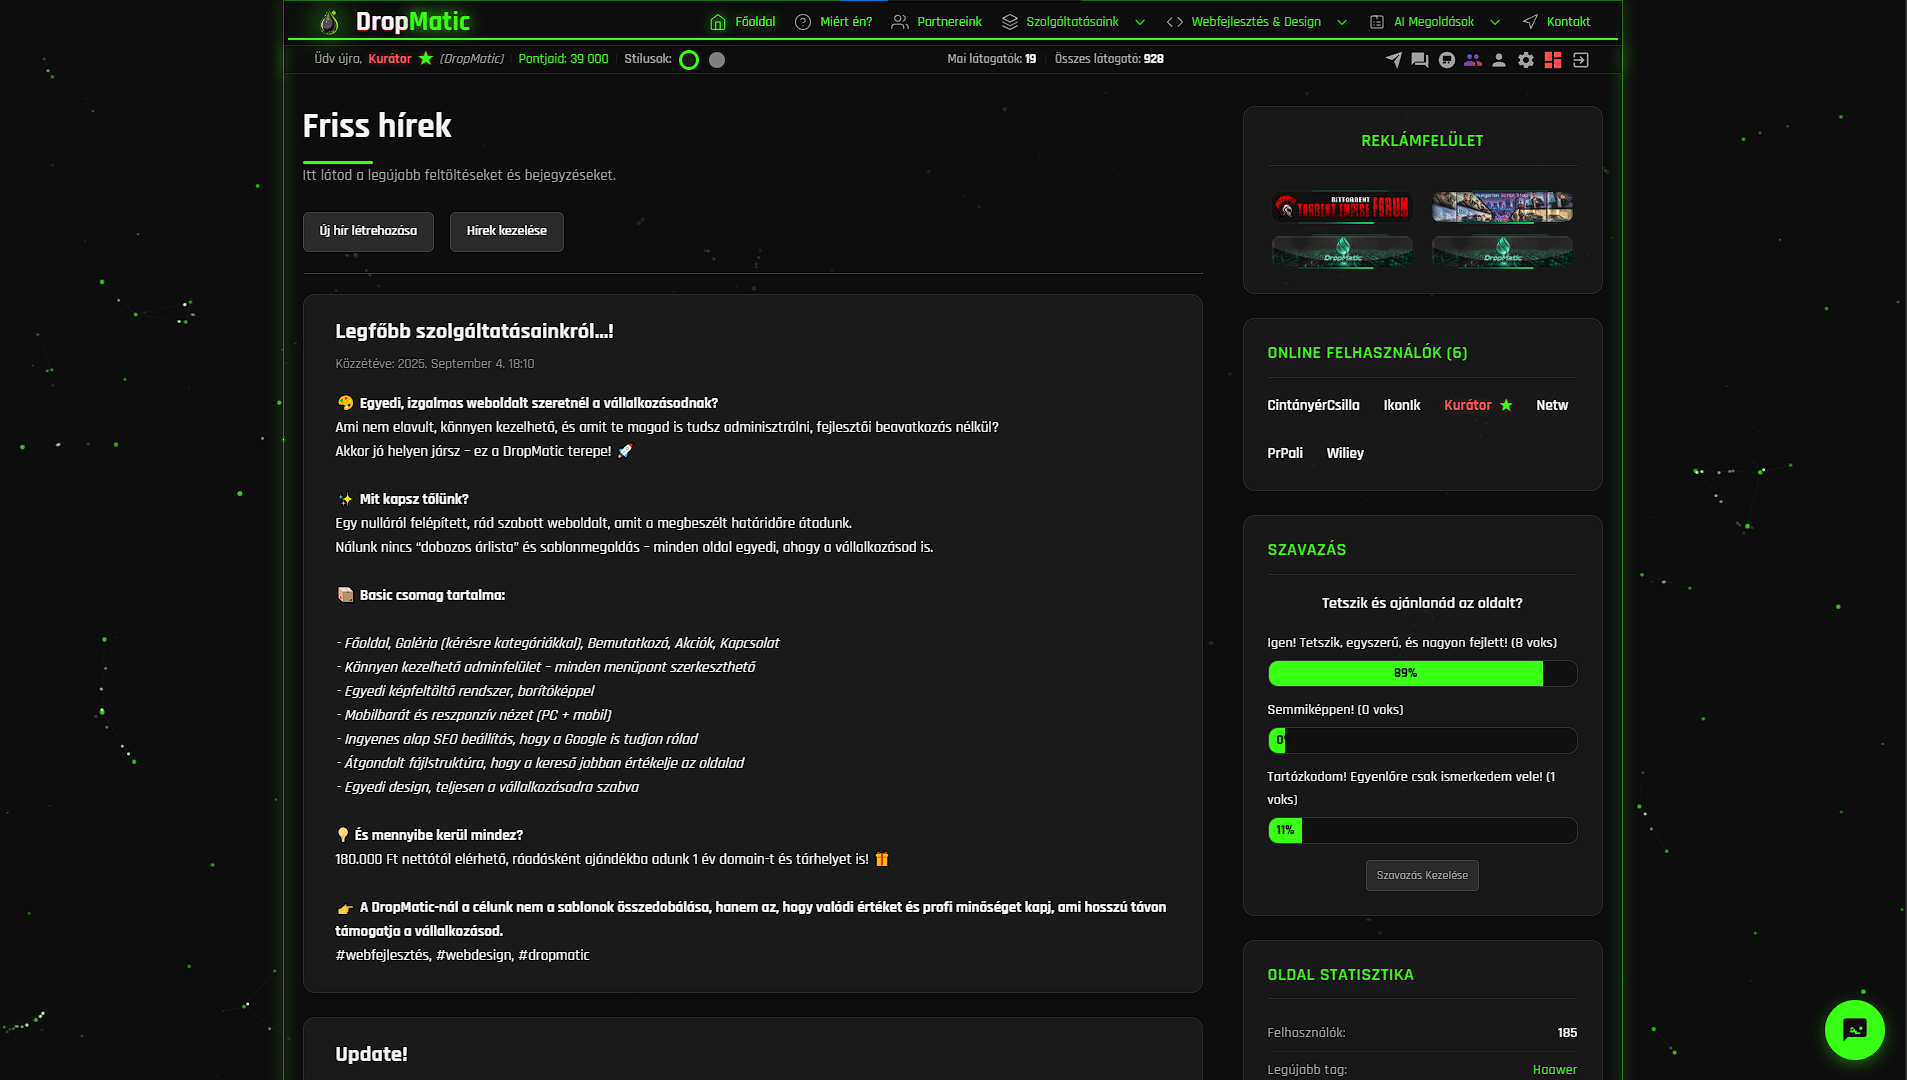Open the Legfőbb szolgáltatásainkról...! news title

[x=474, y=331]
